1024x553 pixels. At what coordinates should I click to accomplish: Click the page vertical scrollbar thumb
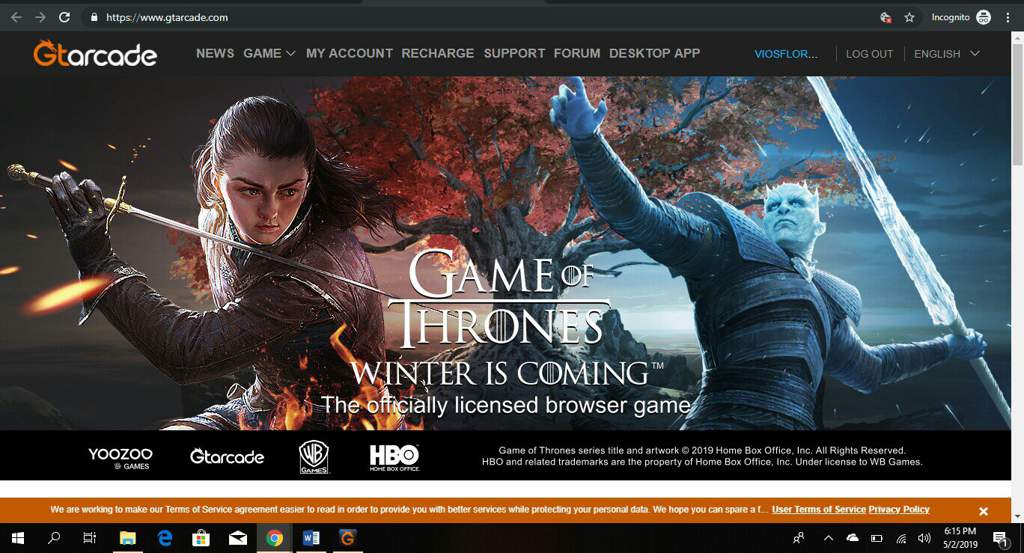(1017, 104)
